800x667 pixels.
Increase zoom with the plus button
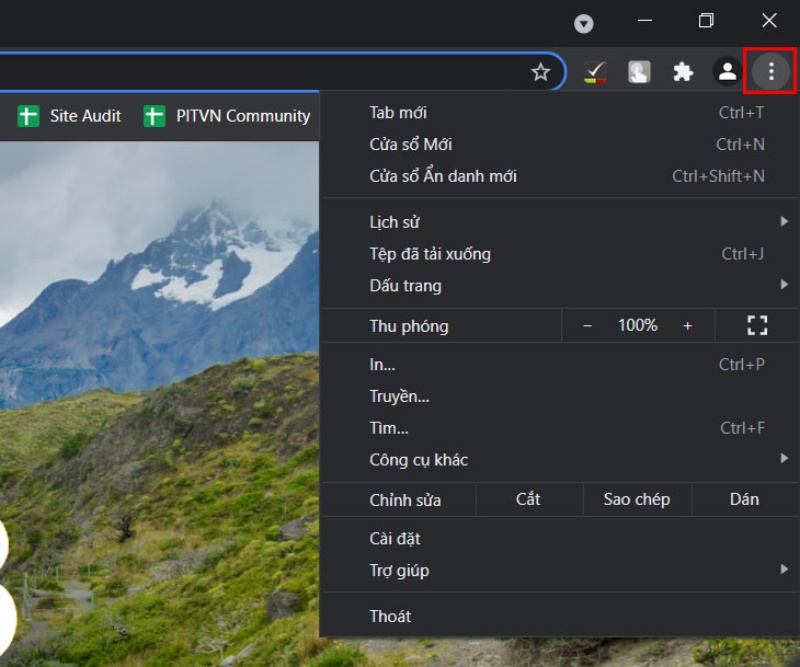(x=687, y=326)
